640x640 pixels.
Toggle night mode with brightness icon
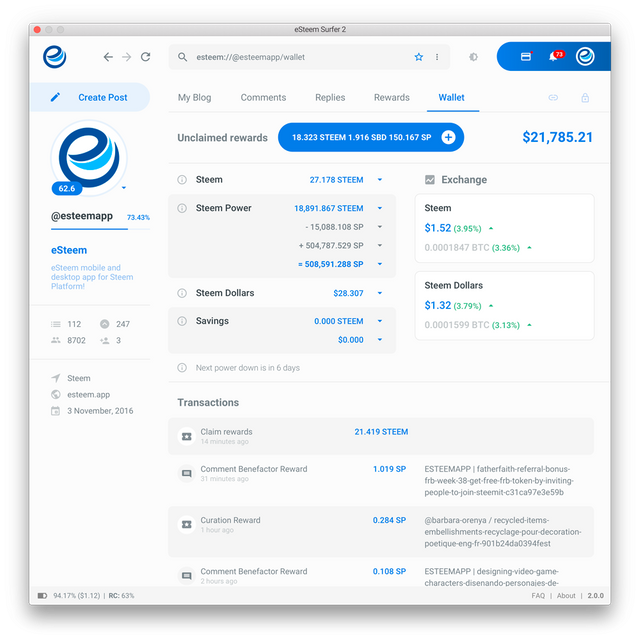click(x=473, y=57)
